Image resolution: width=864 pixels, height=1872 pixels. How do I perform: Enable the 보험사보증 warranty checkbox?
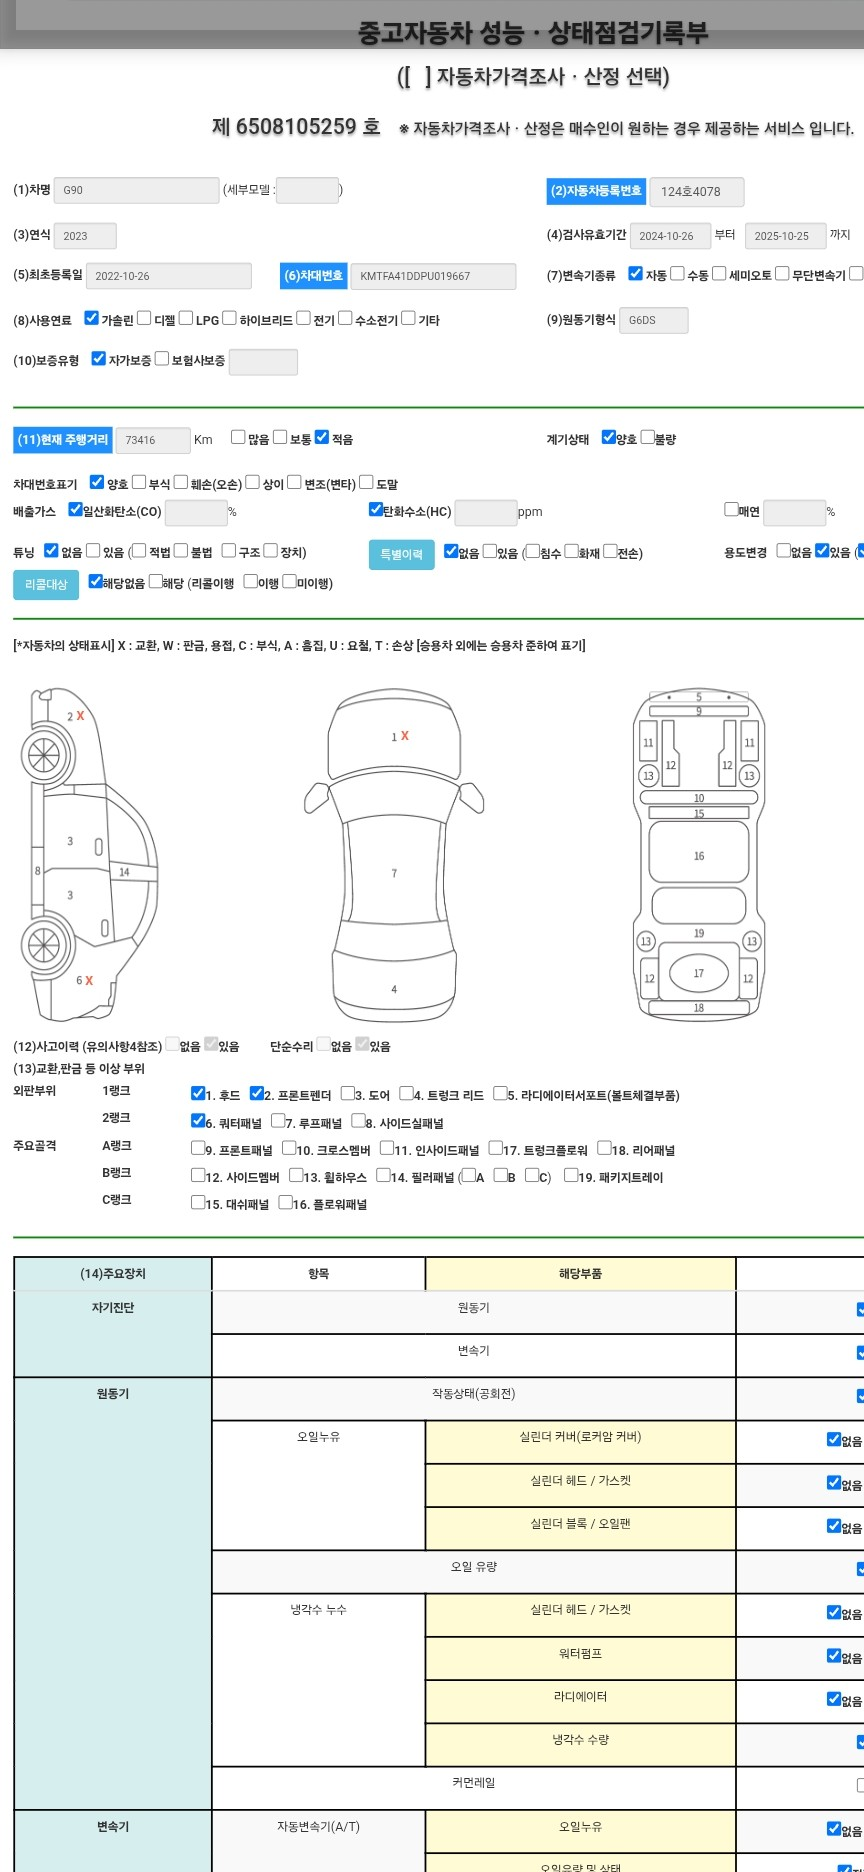click(x=162, y=359)
